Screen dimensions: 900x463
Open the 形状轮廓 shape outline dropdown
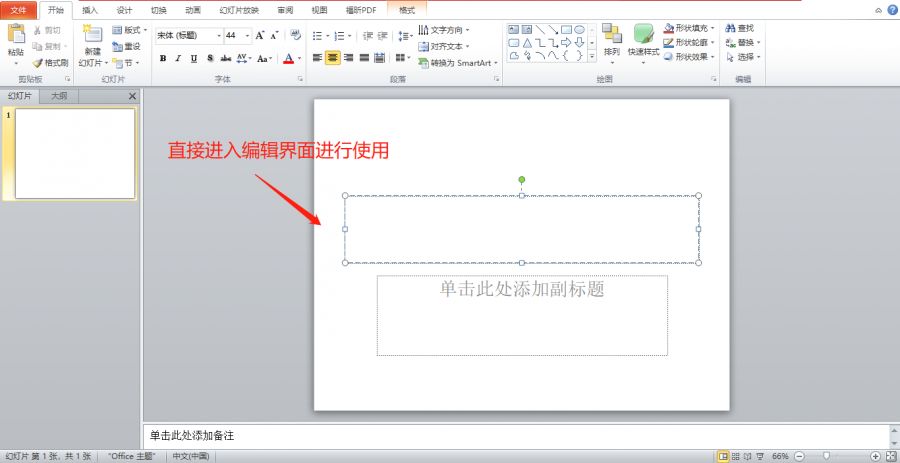click(x=689, y=42)
